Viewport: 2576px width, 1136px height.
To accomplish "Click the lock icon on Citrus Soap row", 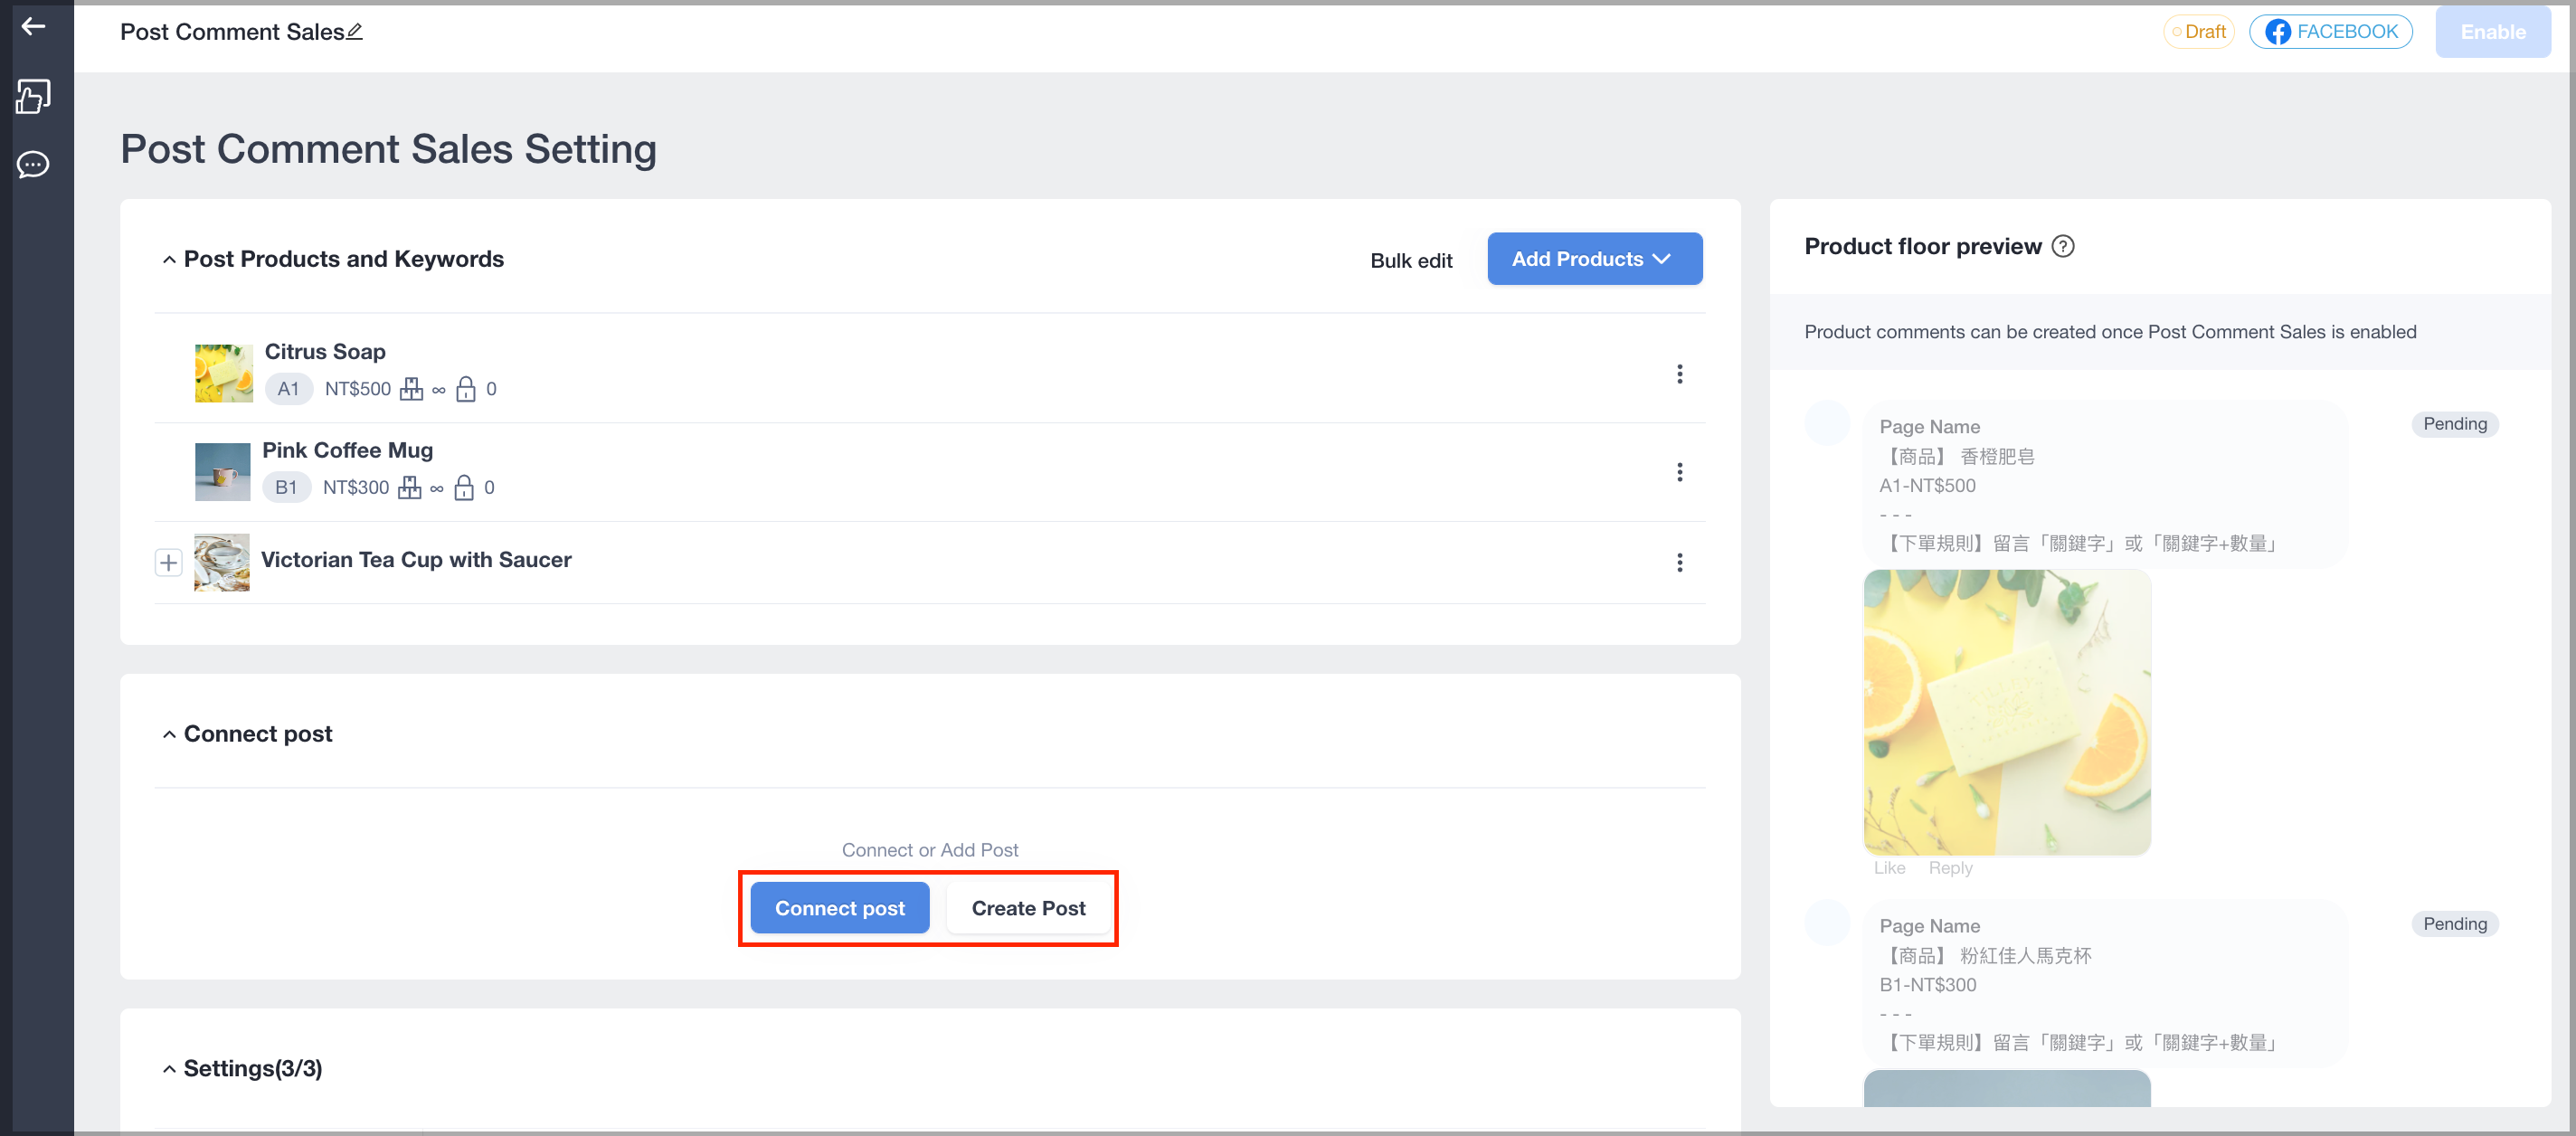I will (466, 389).
